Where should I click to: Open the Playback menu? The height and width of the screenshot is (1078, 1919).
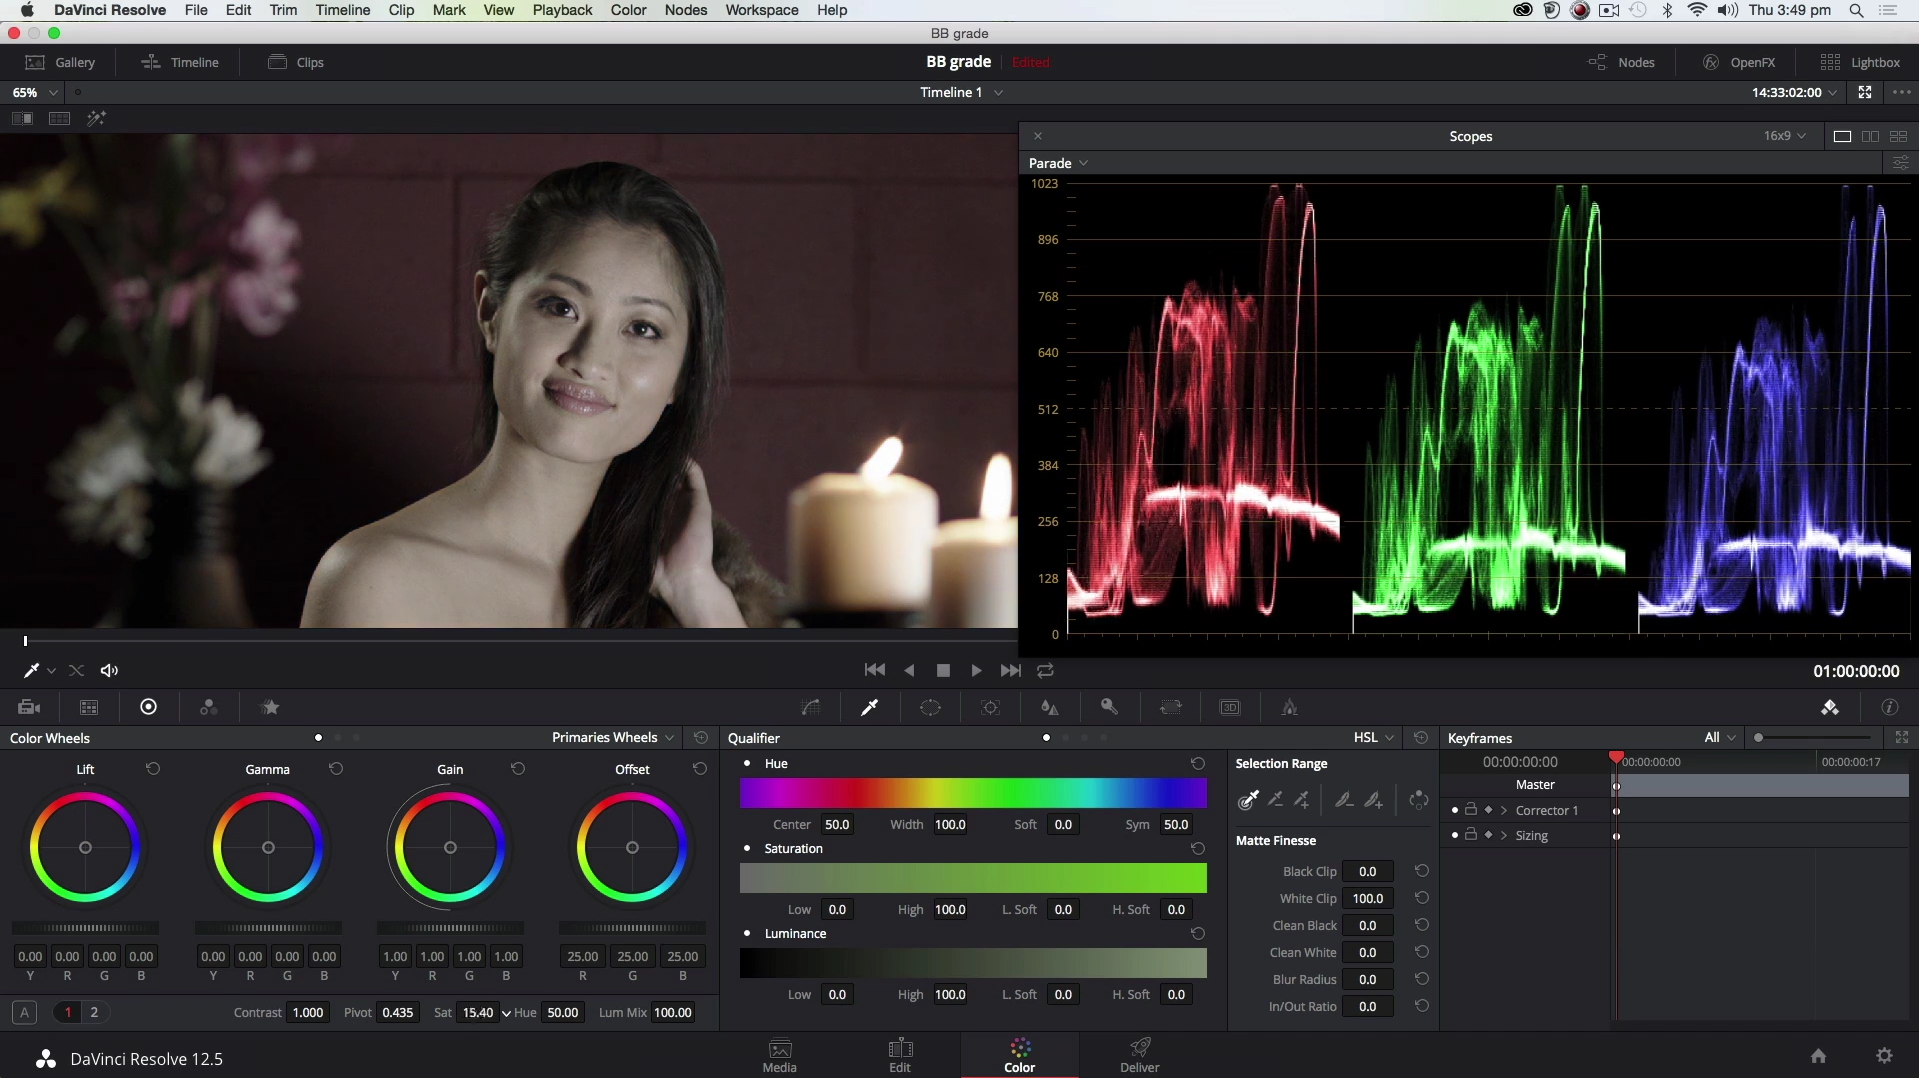coord(562,10)
